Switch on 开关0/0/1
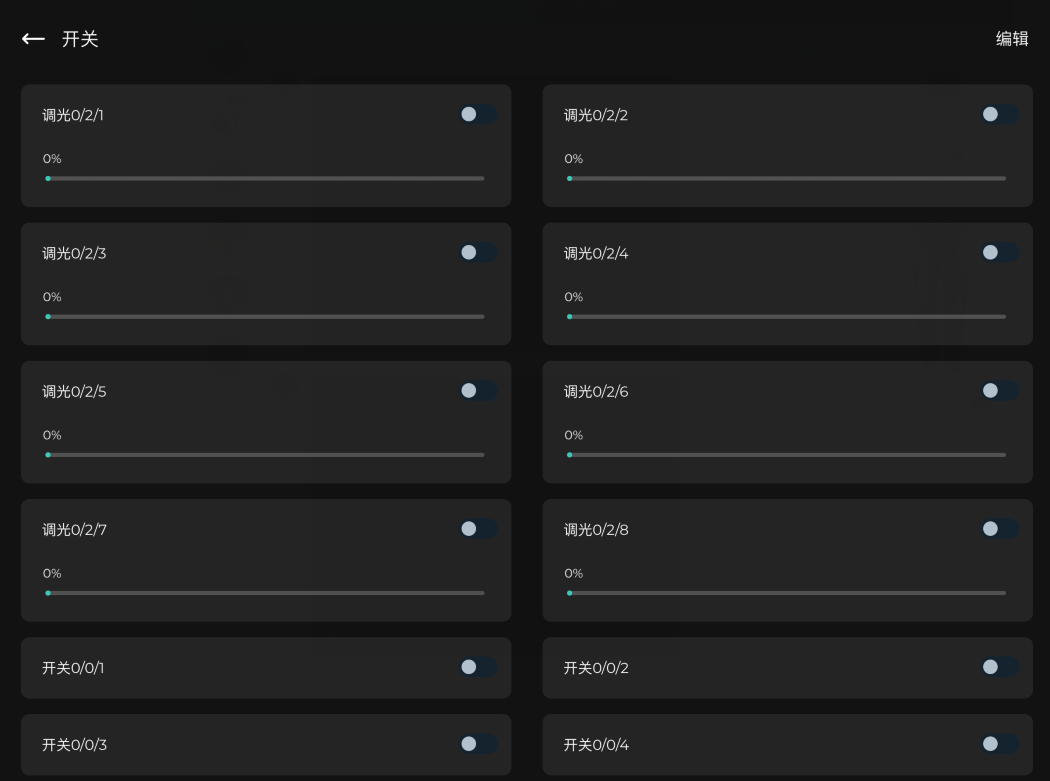The width and height of the screenshot is (1050, 781). click(478, 667)
